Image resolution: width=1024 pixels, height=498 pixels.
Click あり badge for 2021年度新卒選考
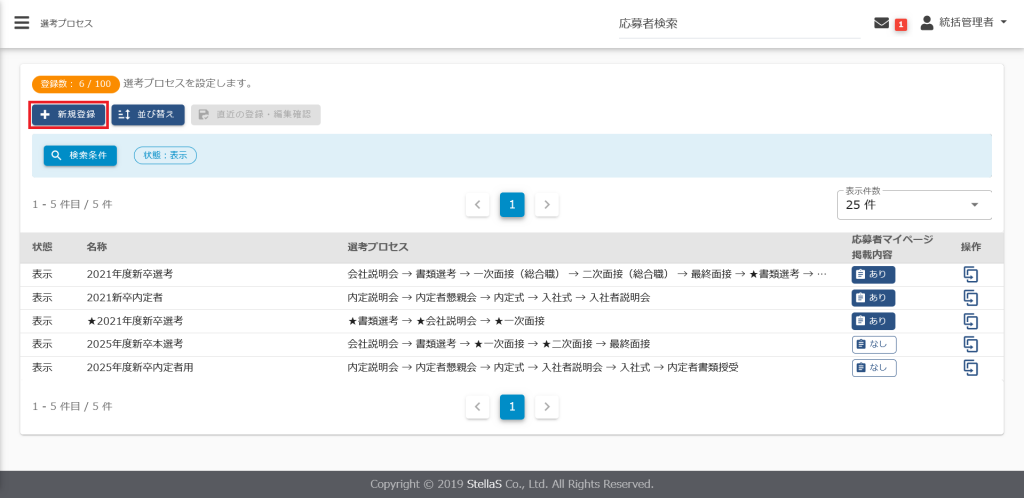[x=873, y=275]
